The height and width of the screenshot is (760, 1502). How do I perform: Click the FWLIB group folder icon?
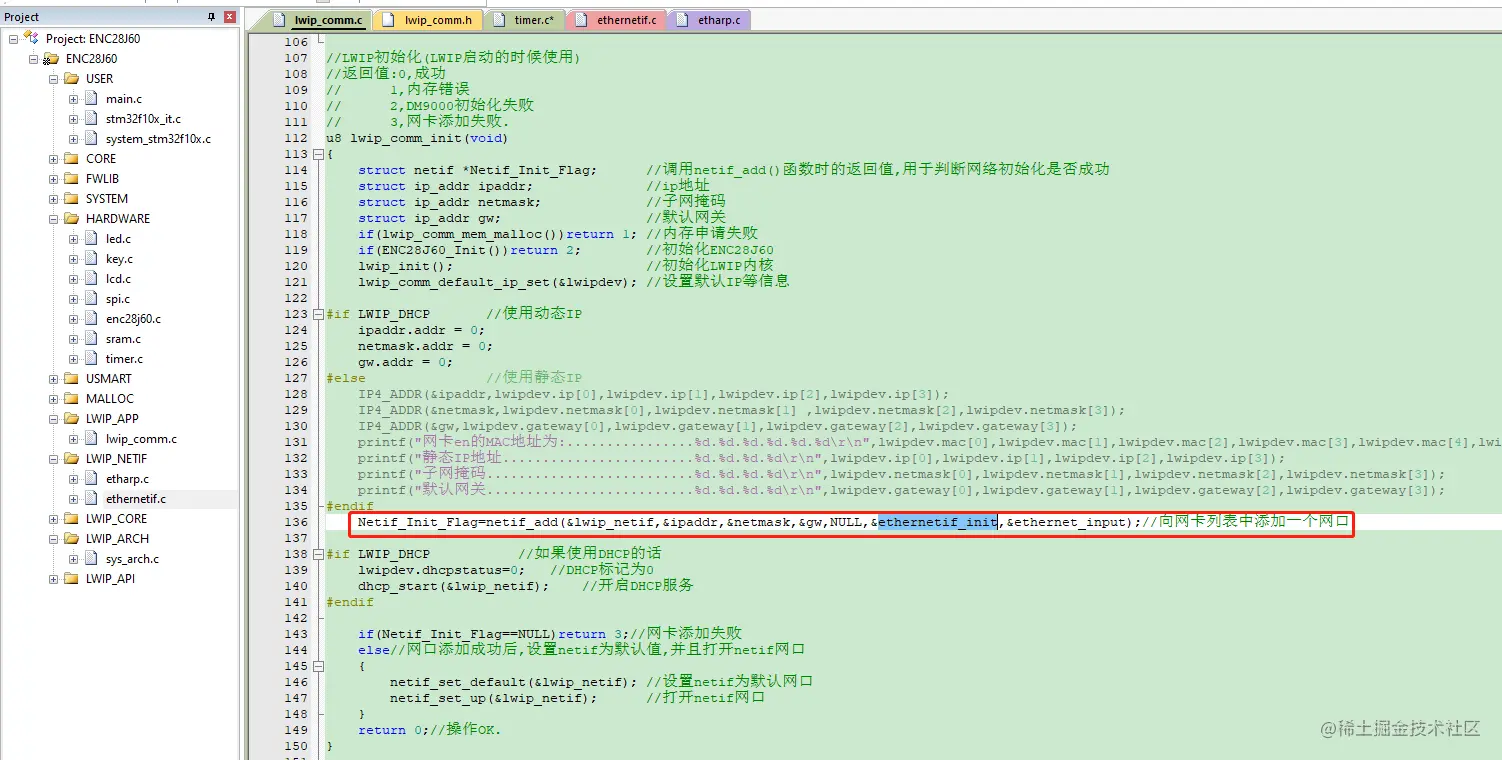click(x=71, y=179)
